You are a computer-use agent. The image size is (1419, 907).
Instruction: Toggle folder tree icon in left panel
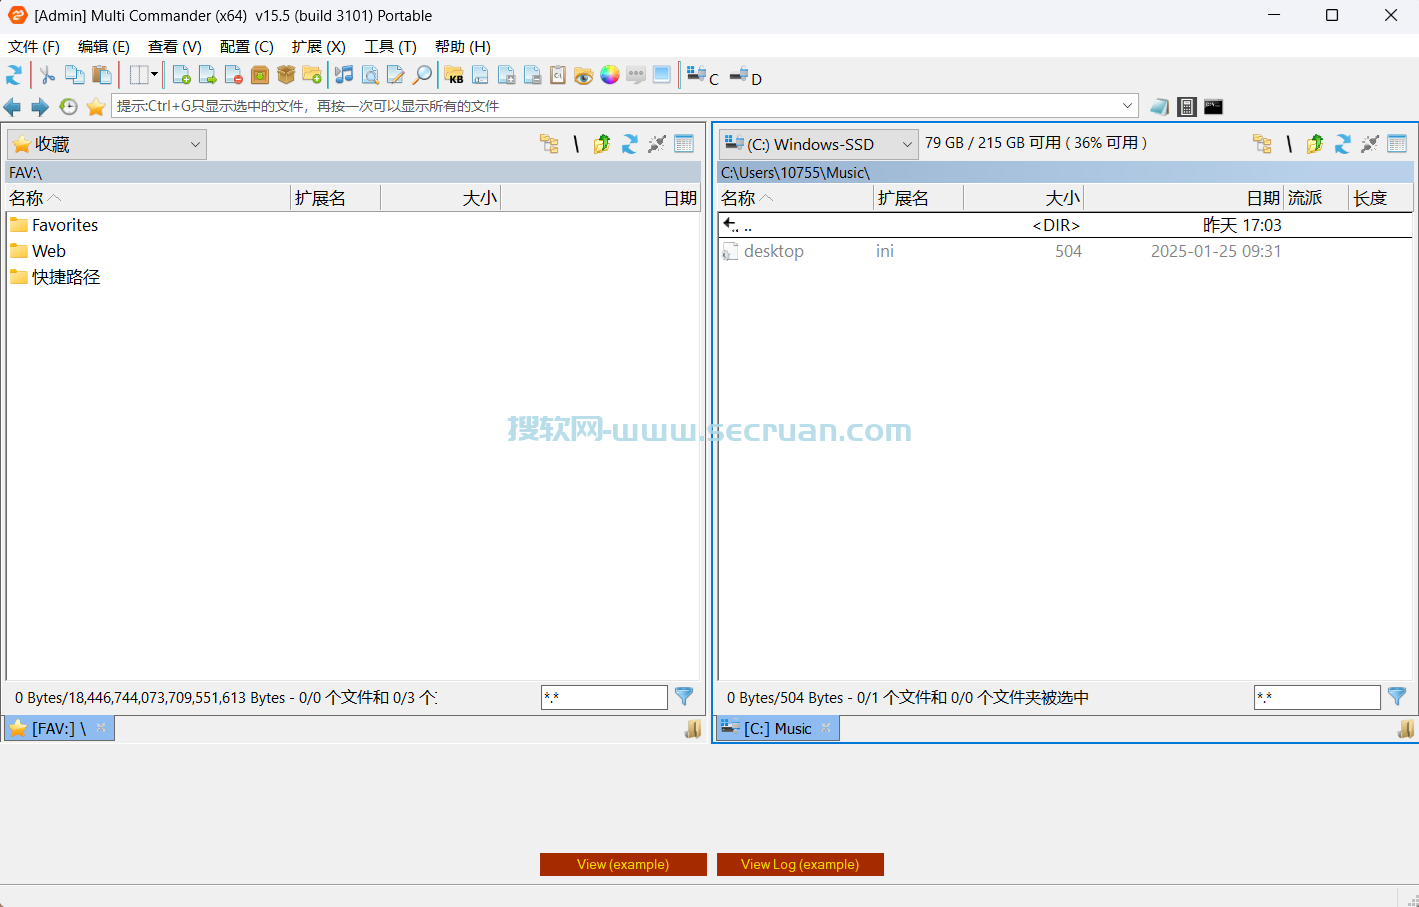click(549, 144)
